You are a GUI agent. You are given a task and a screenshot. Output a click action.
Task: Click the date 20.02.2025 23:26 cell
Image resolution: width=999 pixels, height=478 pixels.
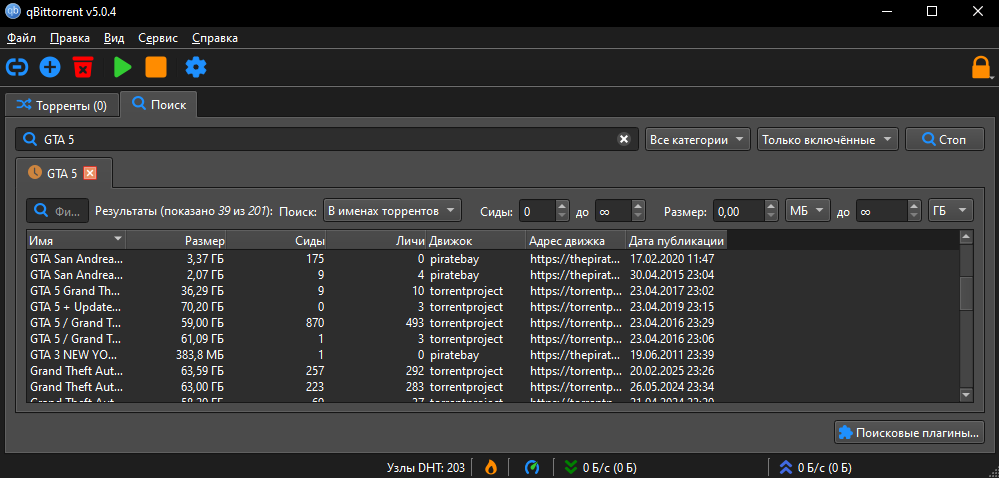click(x=672, y=370)
